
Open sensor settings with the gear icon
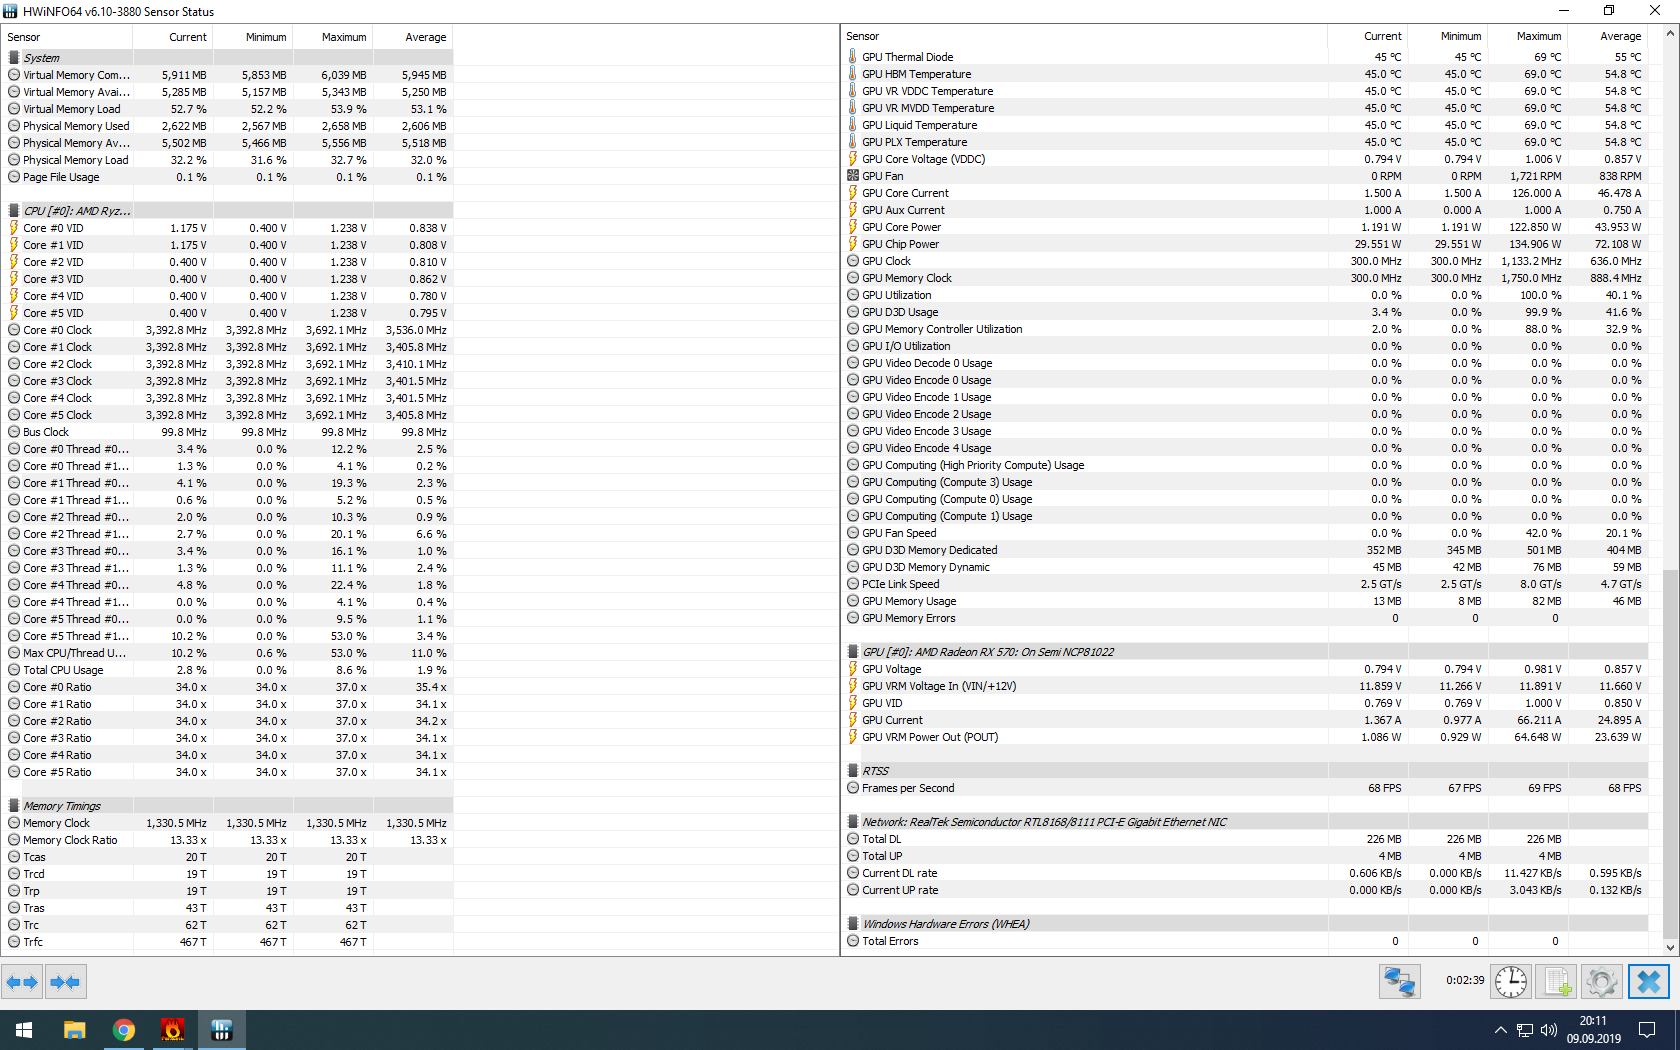[1601, 982]
